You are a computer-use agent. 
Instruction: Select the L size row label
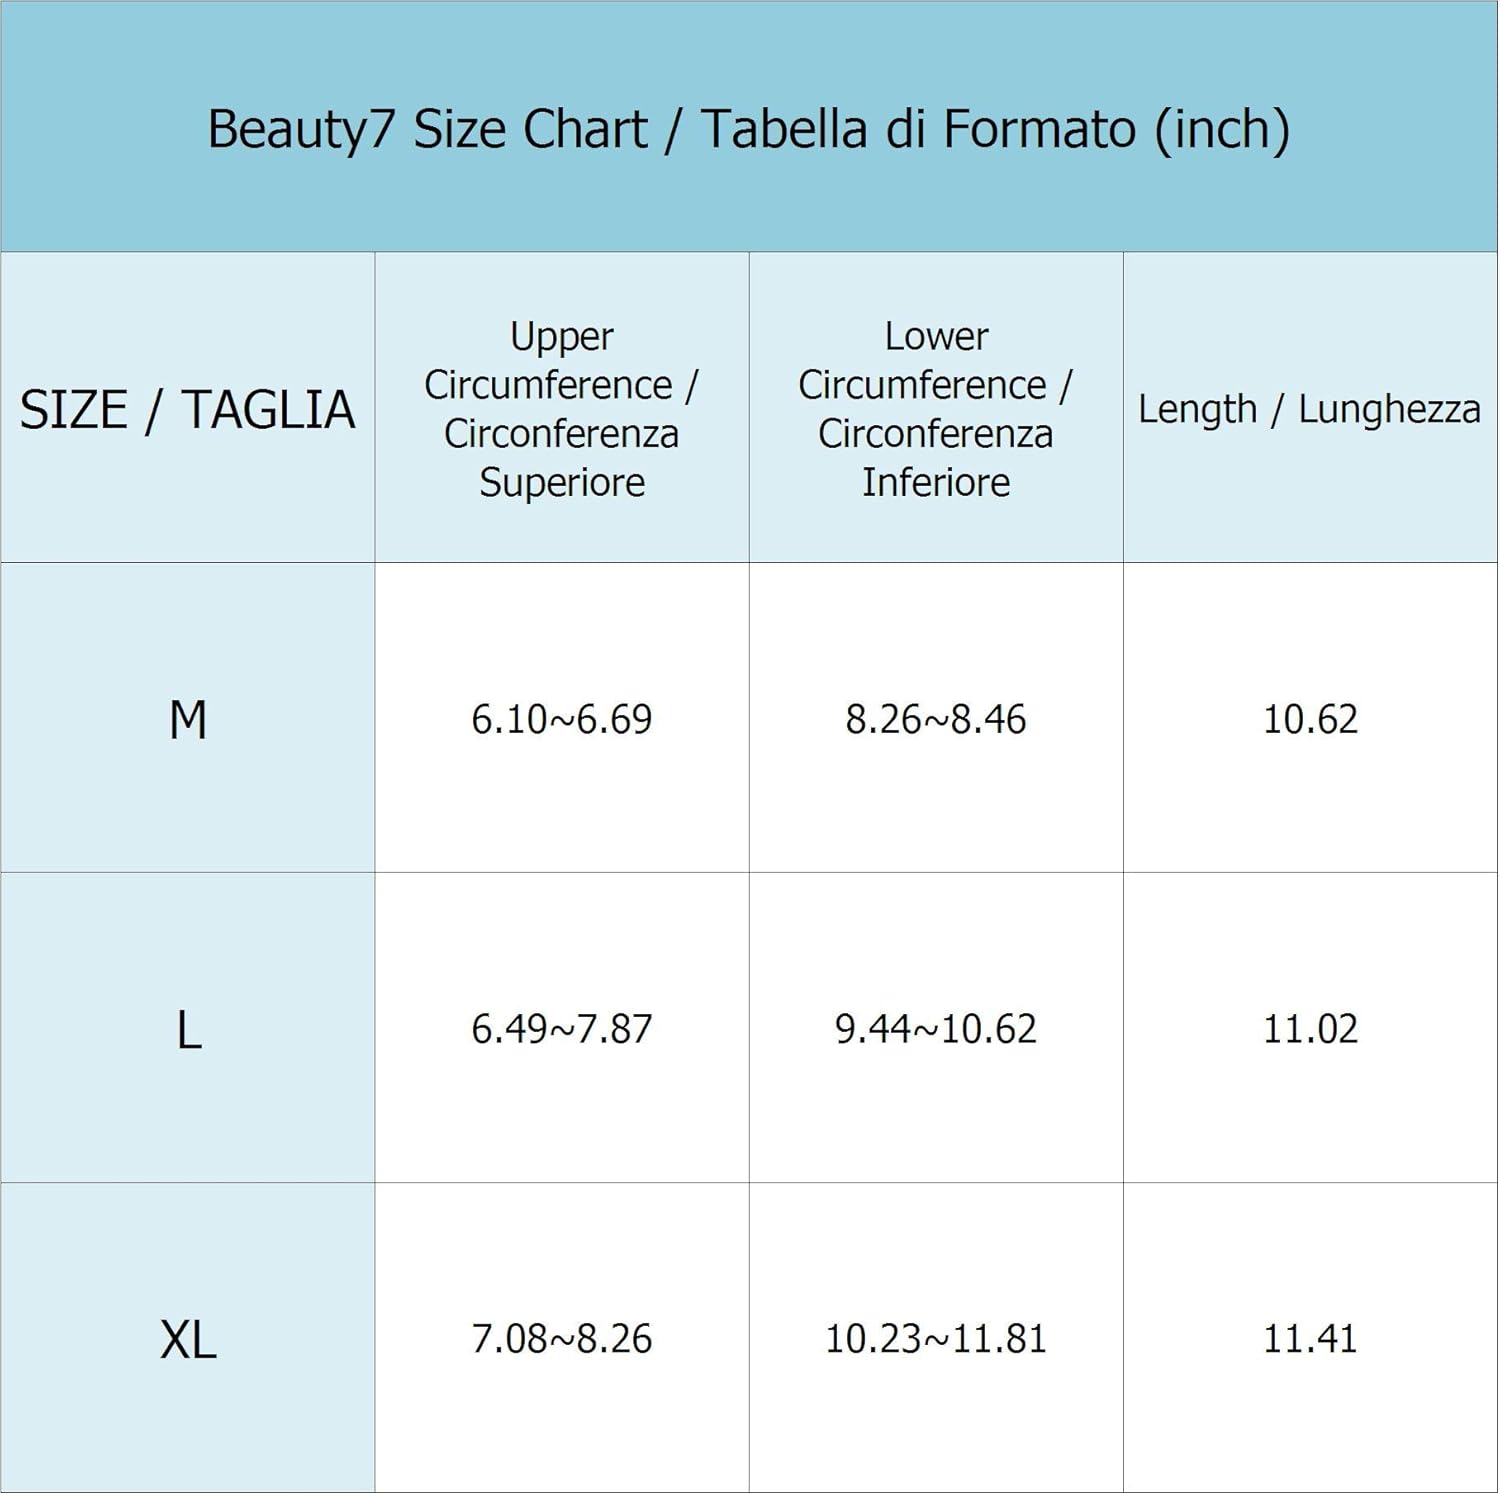pyautogui.click(x=189, y=1030)
